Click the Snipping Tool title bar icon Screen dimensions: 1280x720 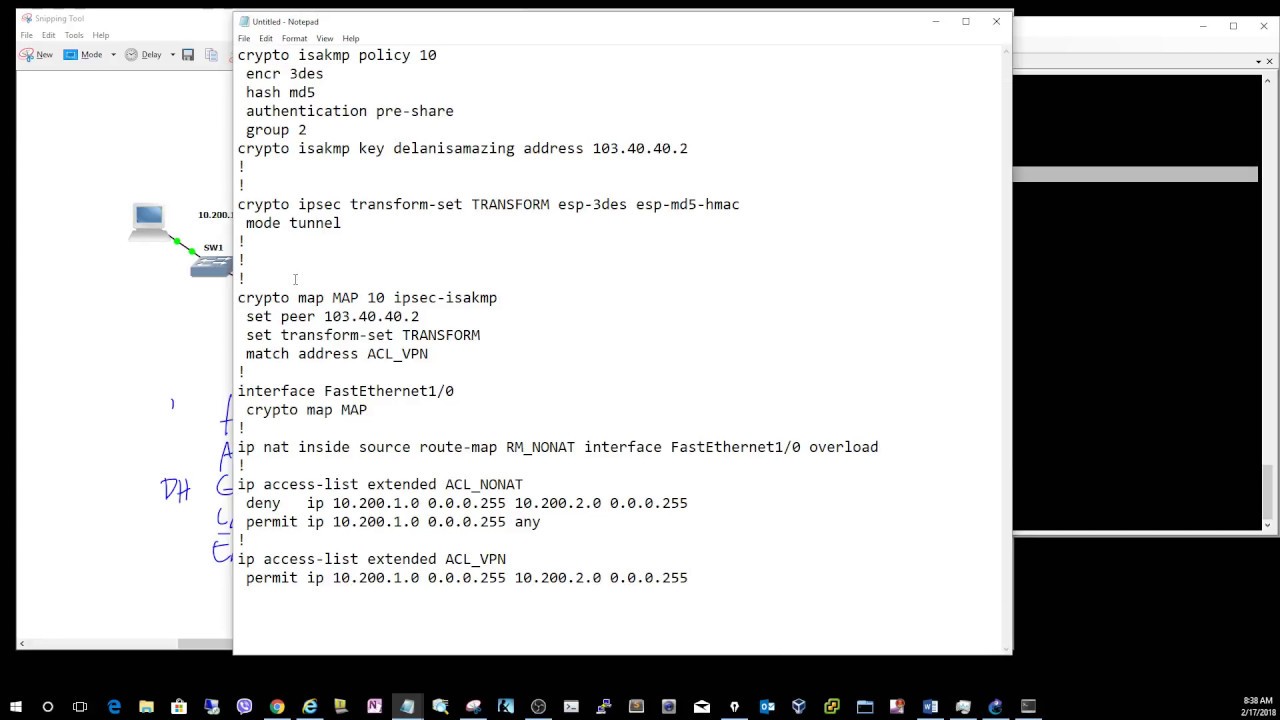click(27, 18)
